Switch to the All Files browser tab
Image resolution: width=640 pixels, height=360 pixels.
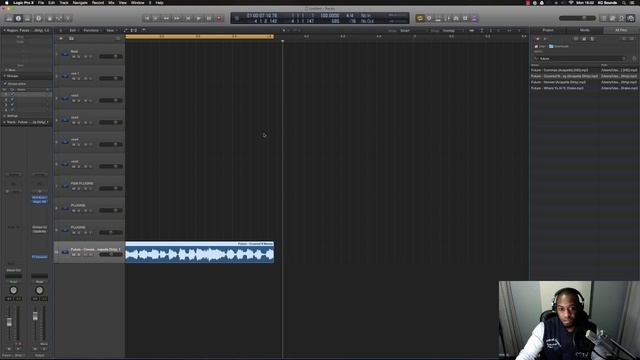tap(621, 30)
